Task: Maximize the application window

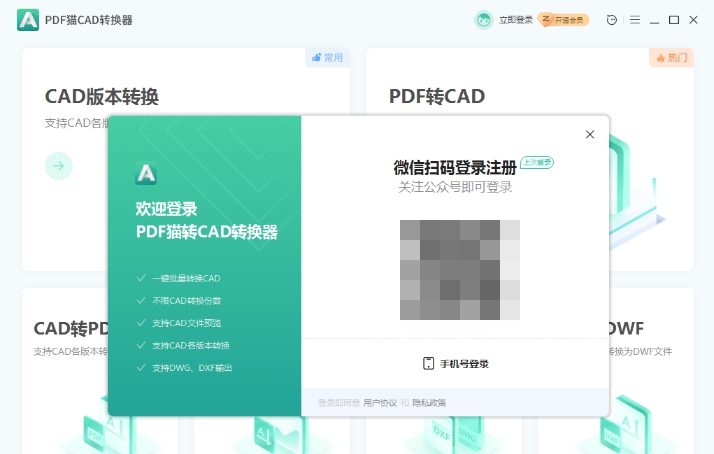Action: click(674, 20)
